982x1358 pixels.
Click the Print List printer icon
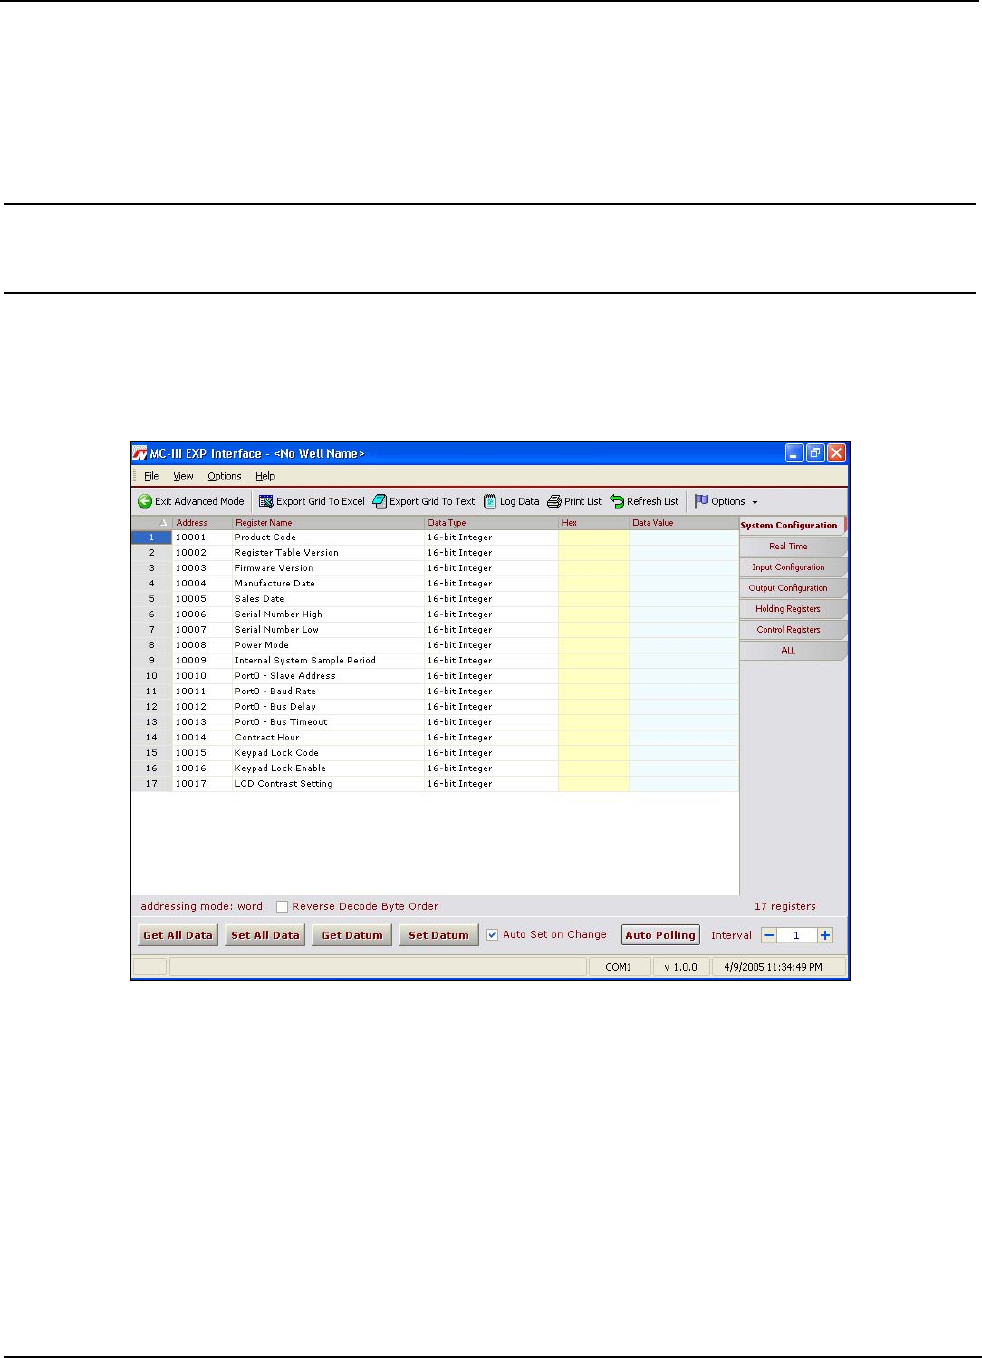pyautogui.click(x=554, y=502)
